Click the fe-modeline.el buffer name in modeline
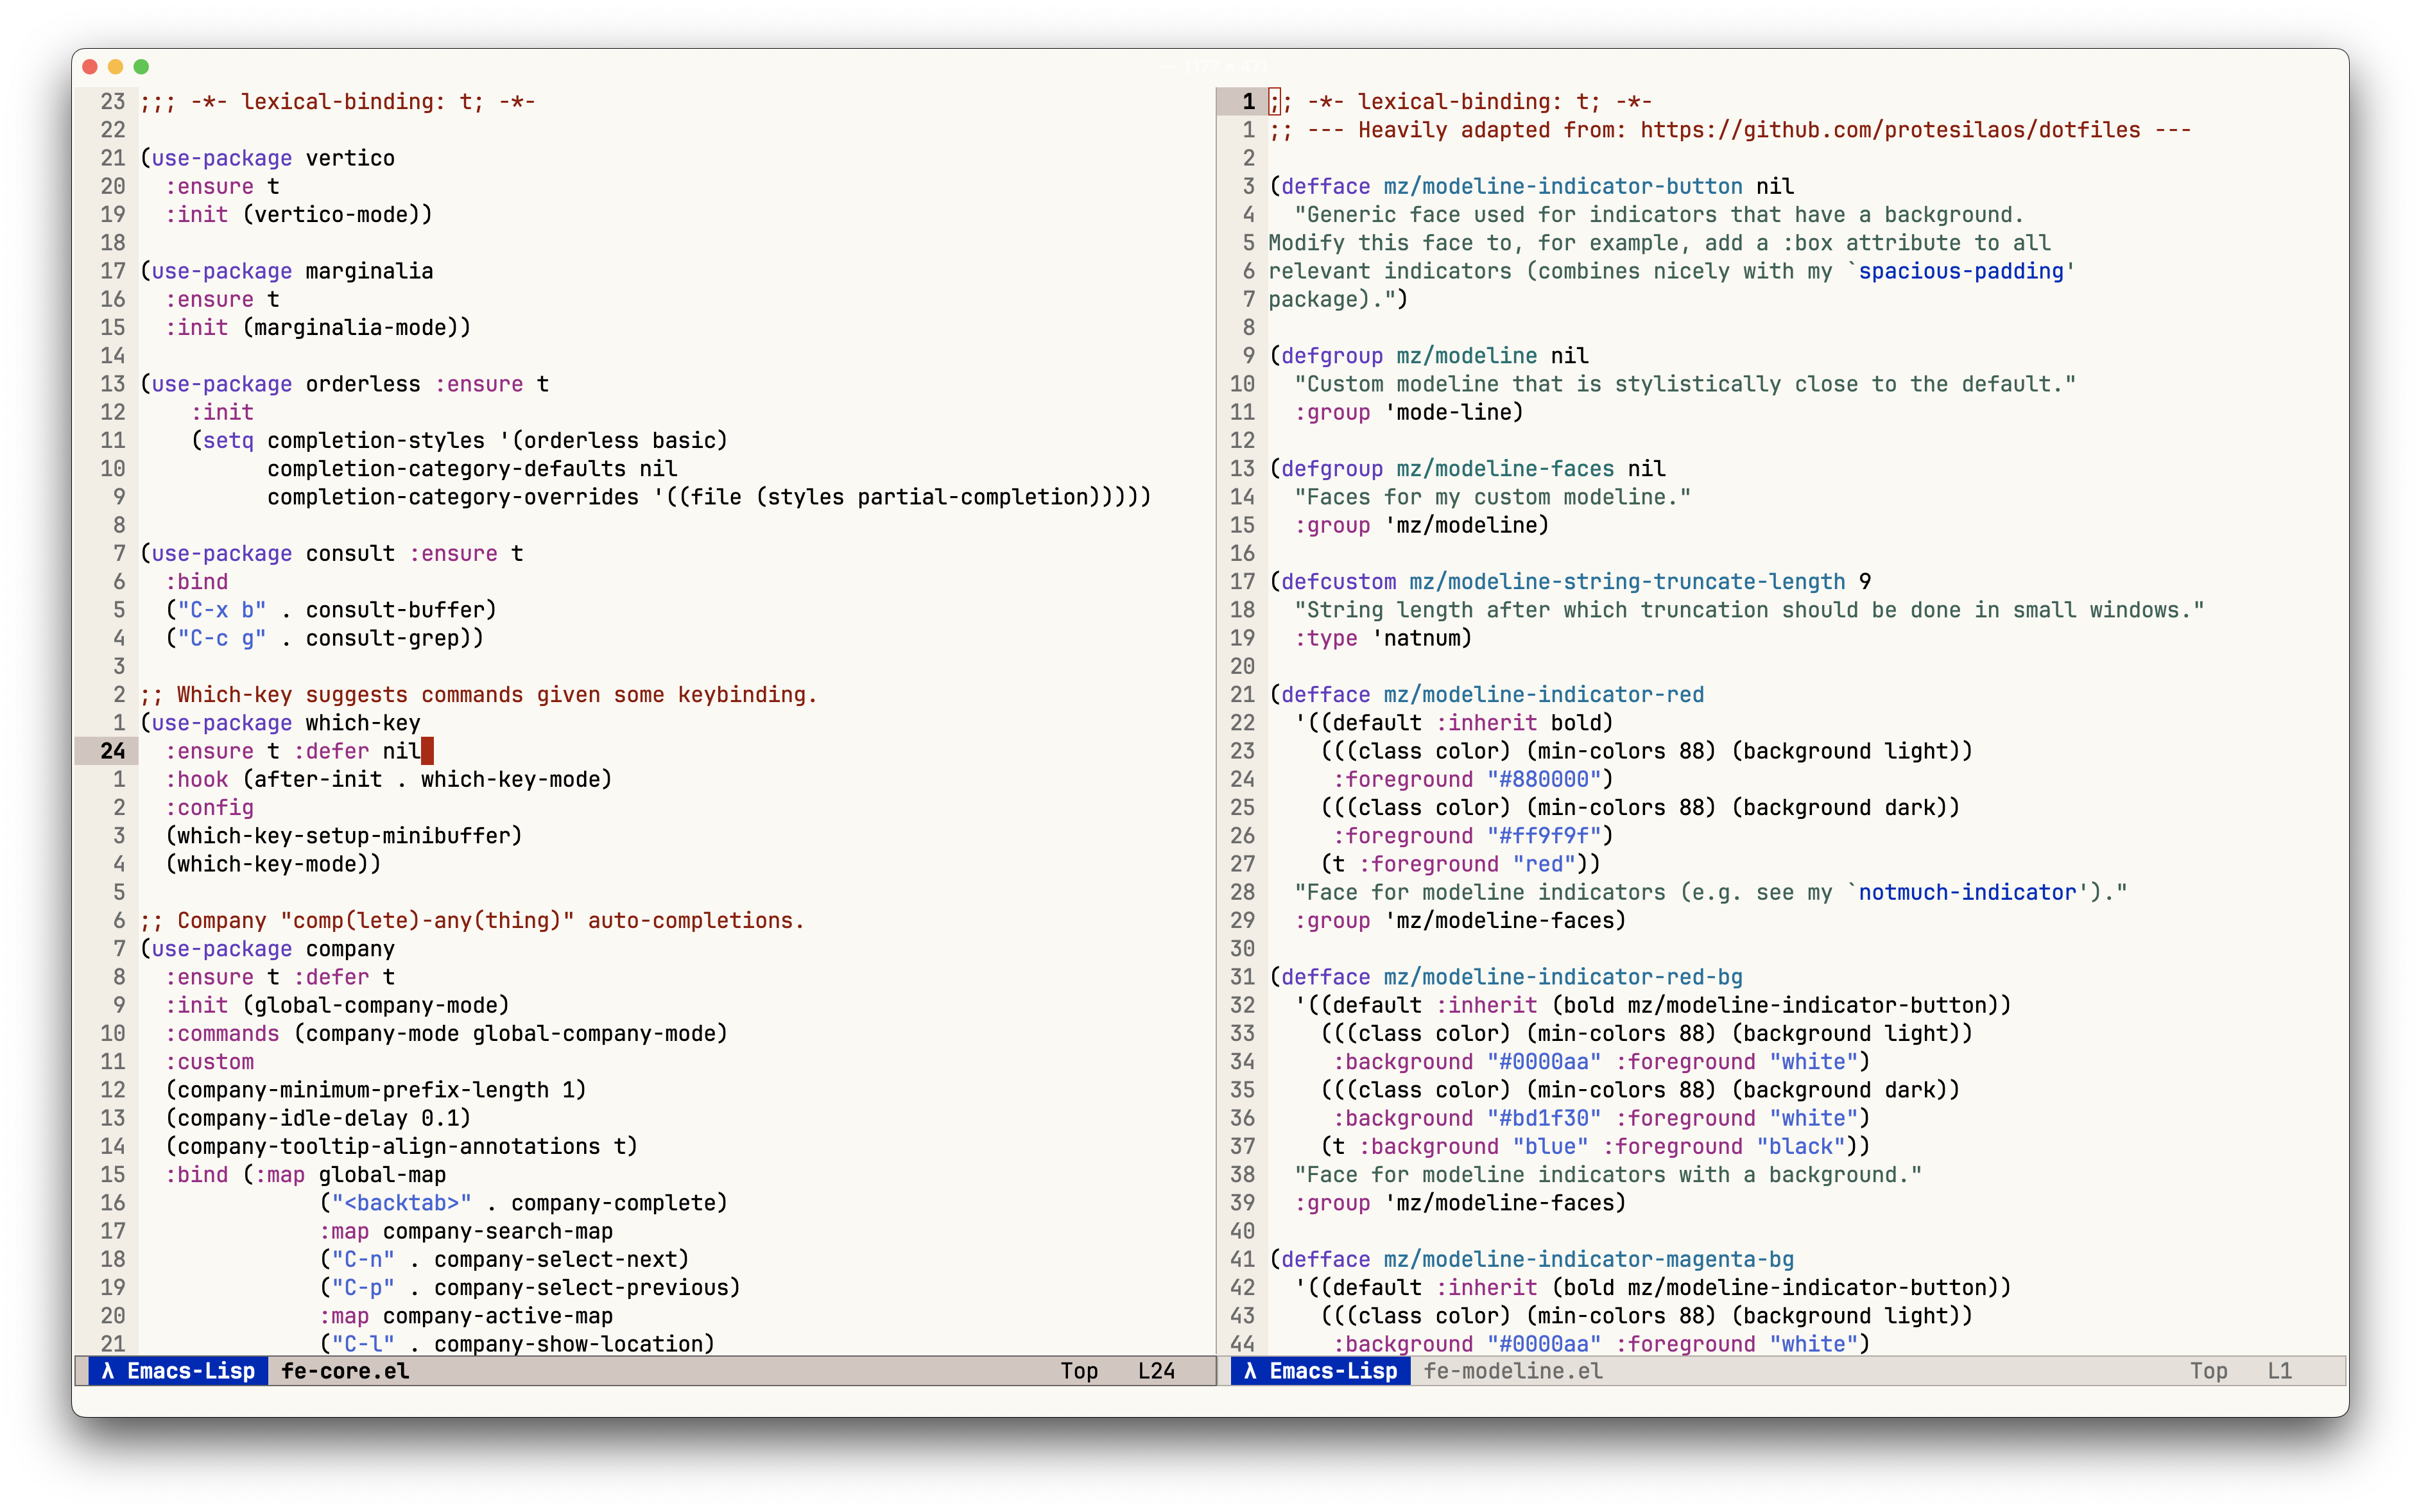The height and width of the screenshot is (1512, 2421). tap(1512, 1370)
